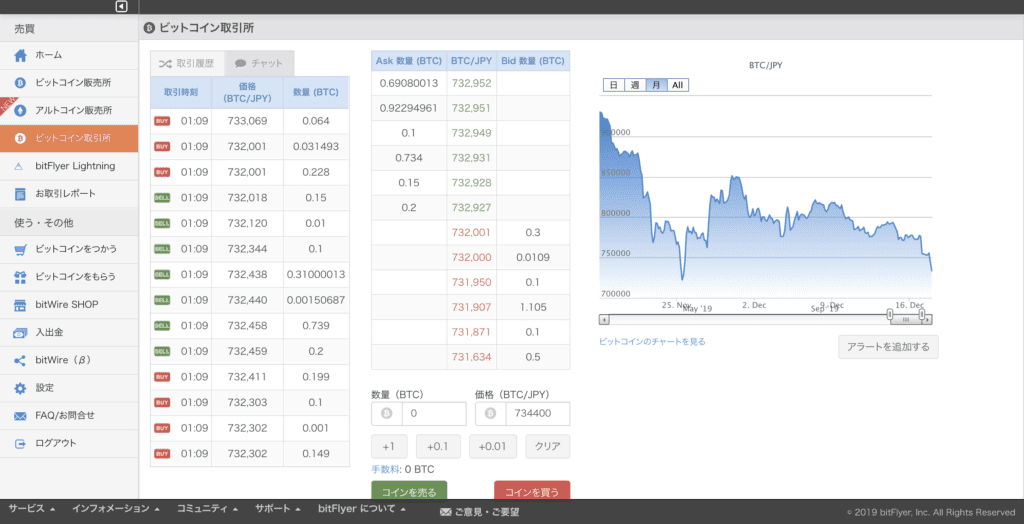1024x524 pixels.
Task: Click the shop icon beside bitWire SHOP
Action: pos(20,305)
